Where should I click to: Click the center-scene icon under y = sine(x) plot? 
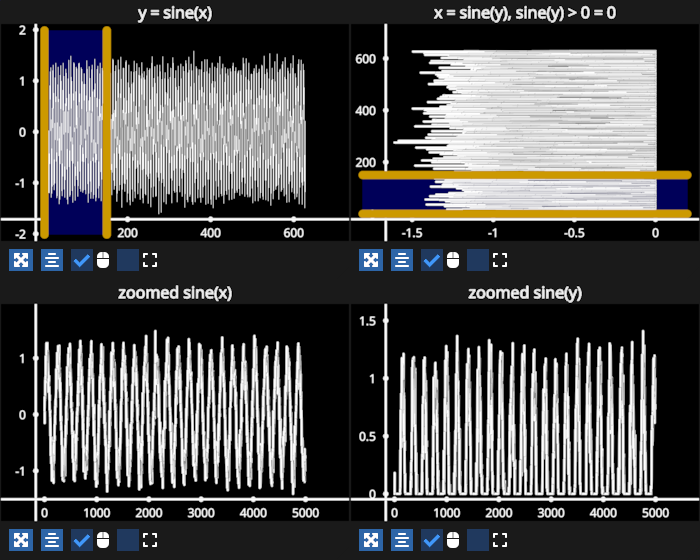coord(52,260)
